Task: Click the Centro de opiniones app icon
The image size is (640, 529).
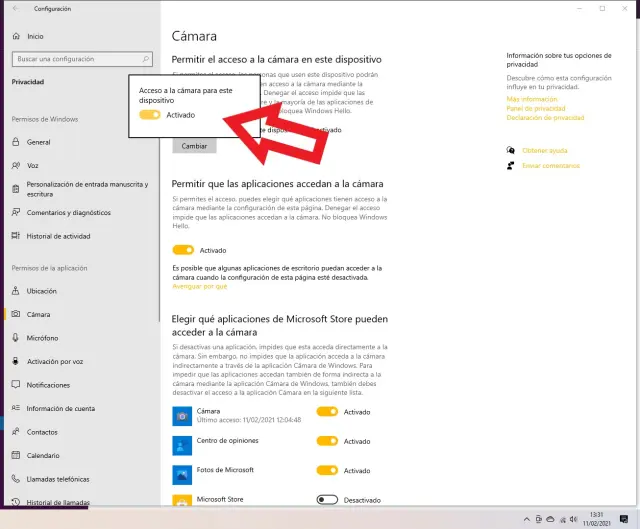Action: [182, 443]
